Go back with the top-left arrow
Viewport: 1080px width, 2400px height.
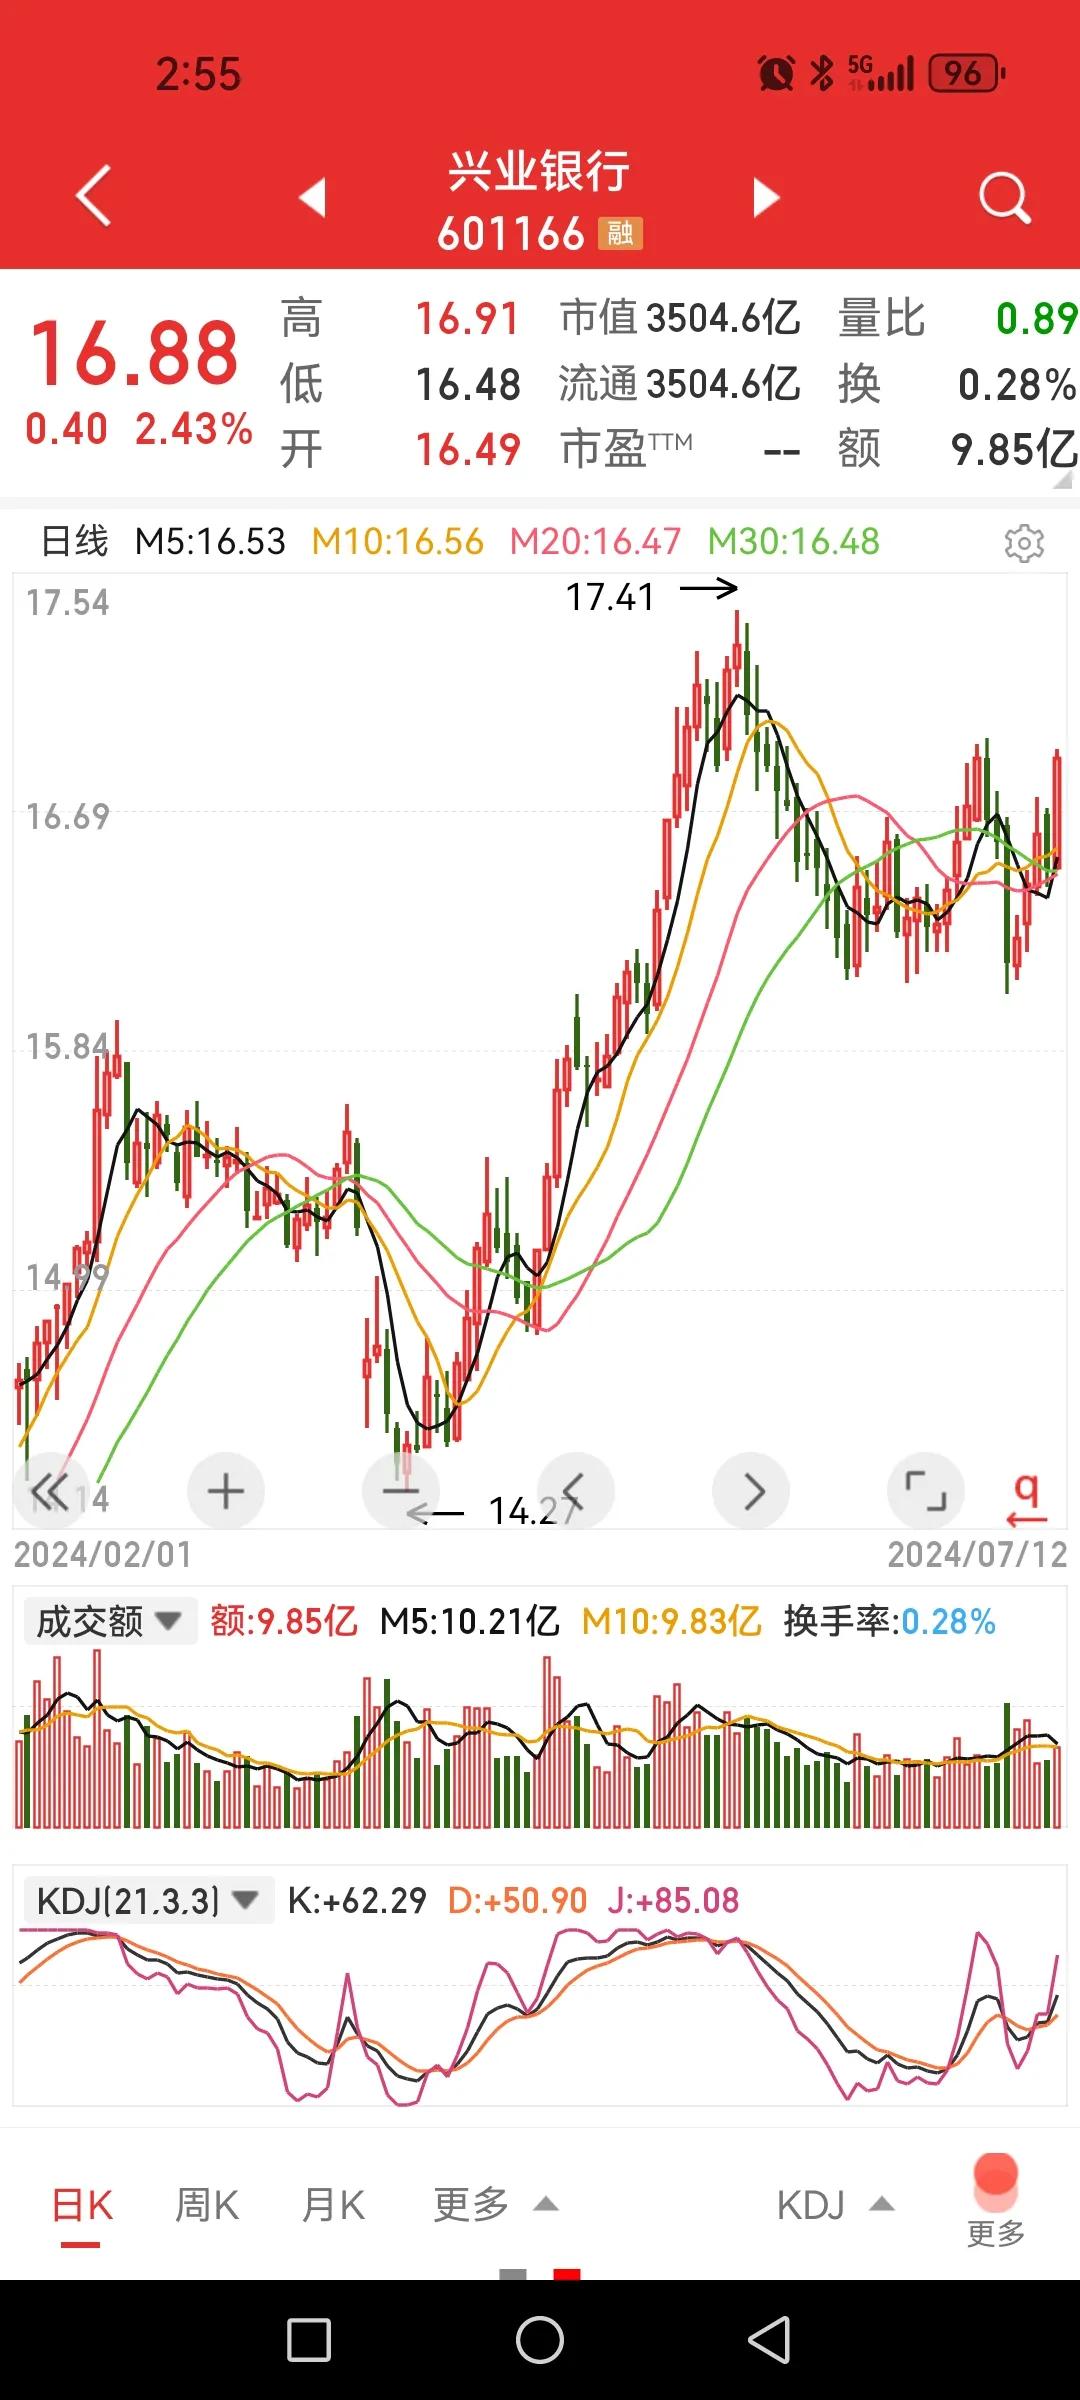click(94, 196)
